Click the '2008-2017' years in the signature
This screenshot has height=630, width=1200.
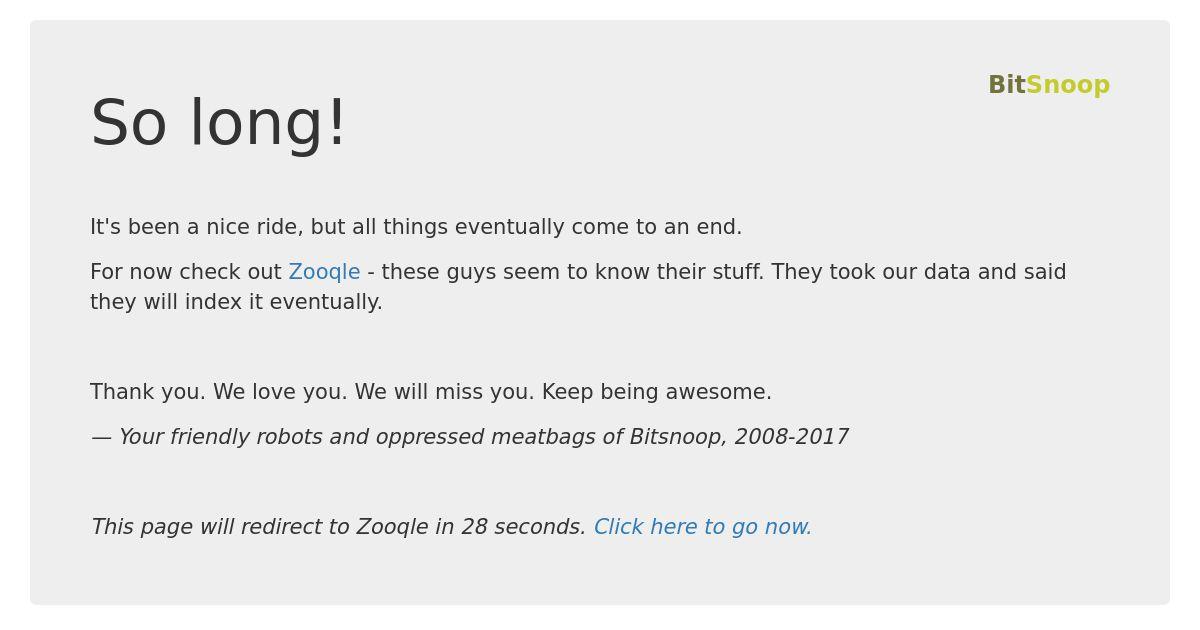792,437
